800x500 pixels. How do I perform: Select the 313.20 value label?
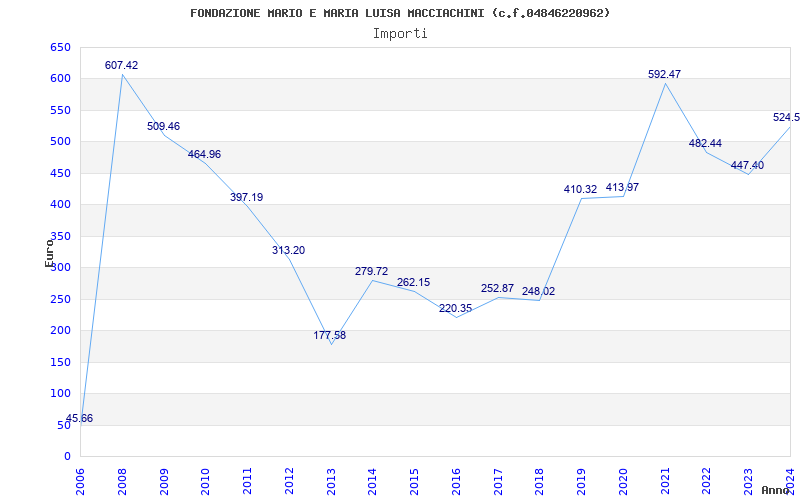click(x=288, y=251)
